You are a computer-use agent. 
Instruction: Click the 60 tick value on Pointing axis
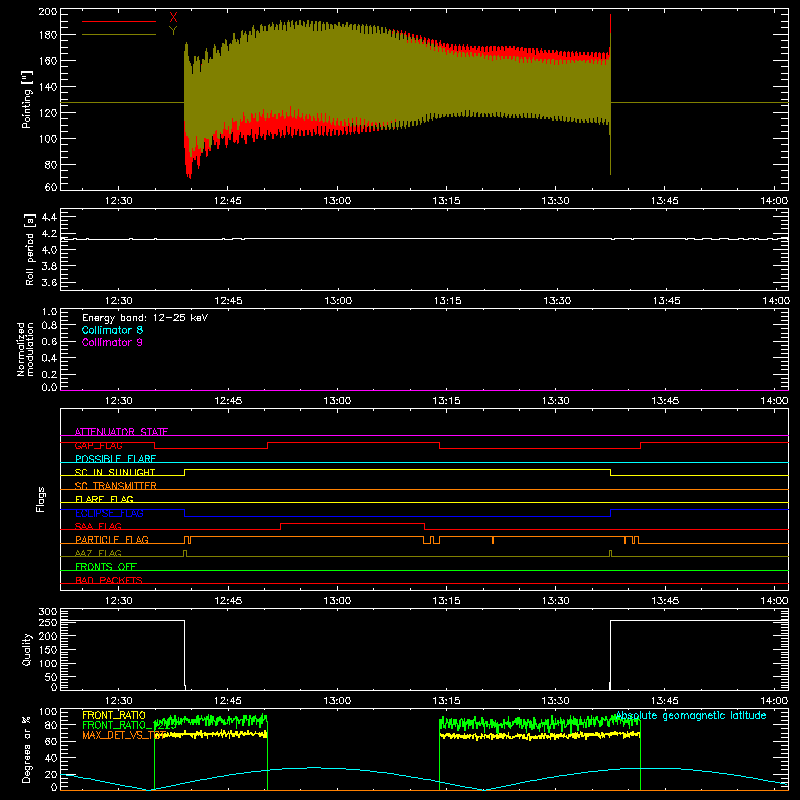pos(51,187)
